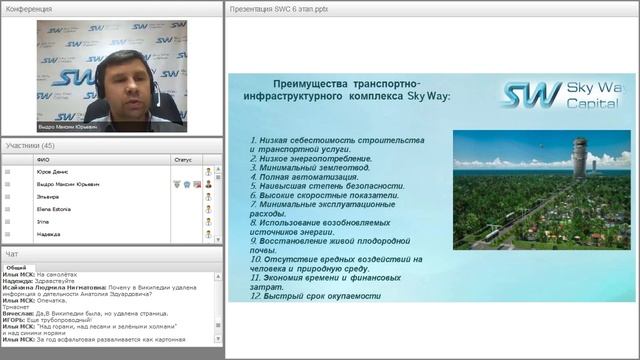Click the chat scrollbar thumb

218,325
